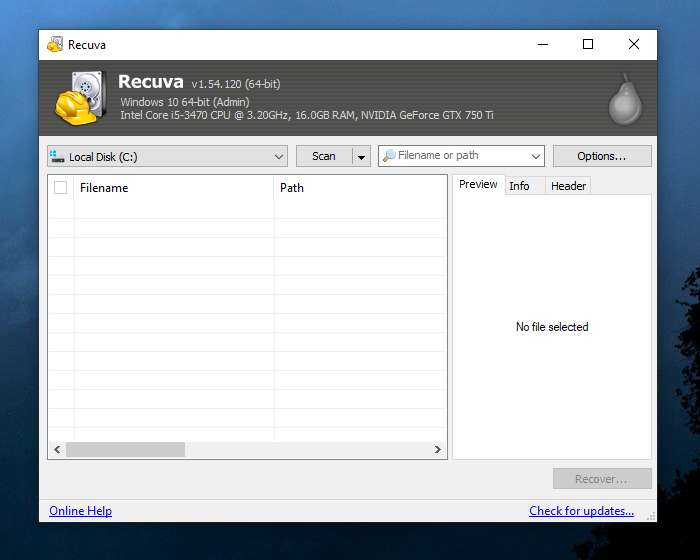Click the Windows 10 64-bit (Admin) text
Image resolution: width=700 pixels, height=560 pixels.
coord(185,102)
